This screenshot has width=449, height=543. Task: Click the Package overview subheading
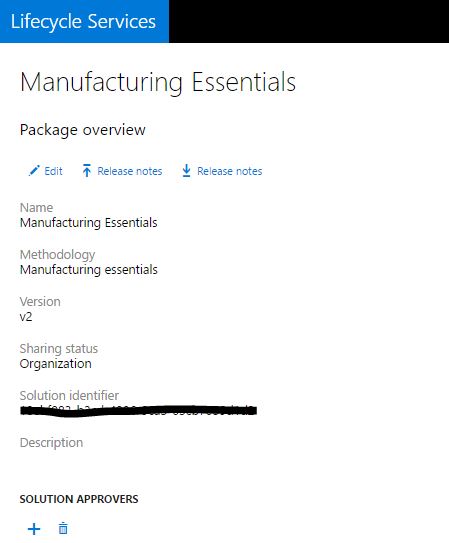(83, 130)
